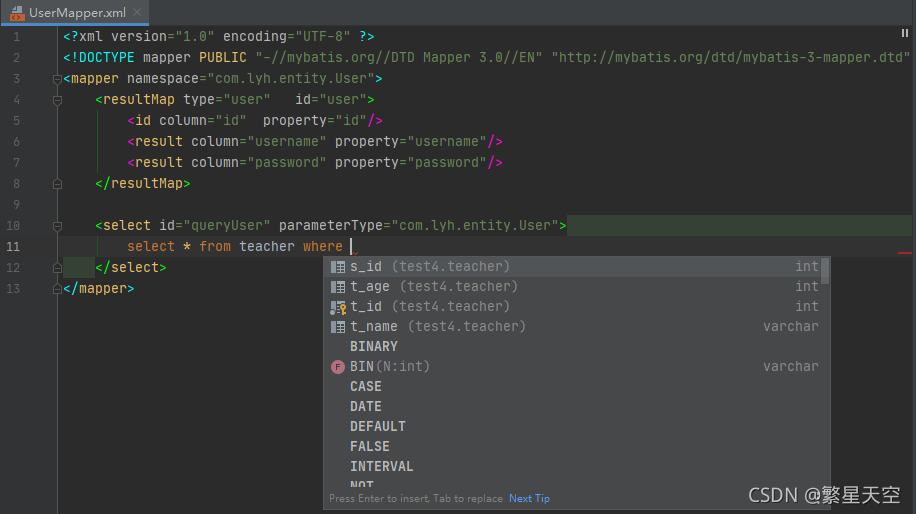Click the closing </mapper> tag
Screen dimensions: 916x514
(x=99, y=289)
